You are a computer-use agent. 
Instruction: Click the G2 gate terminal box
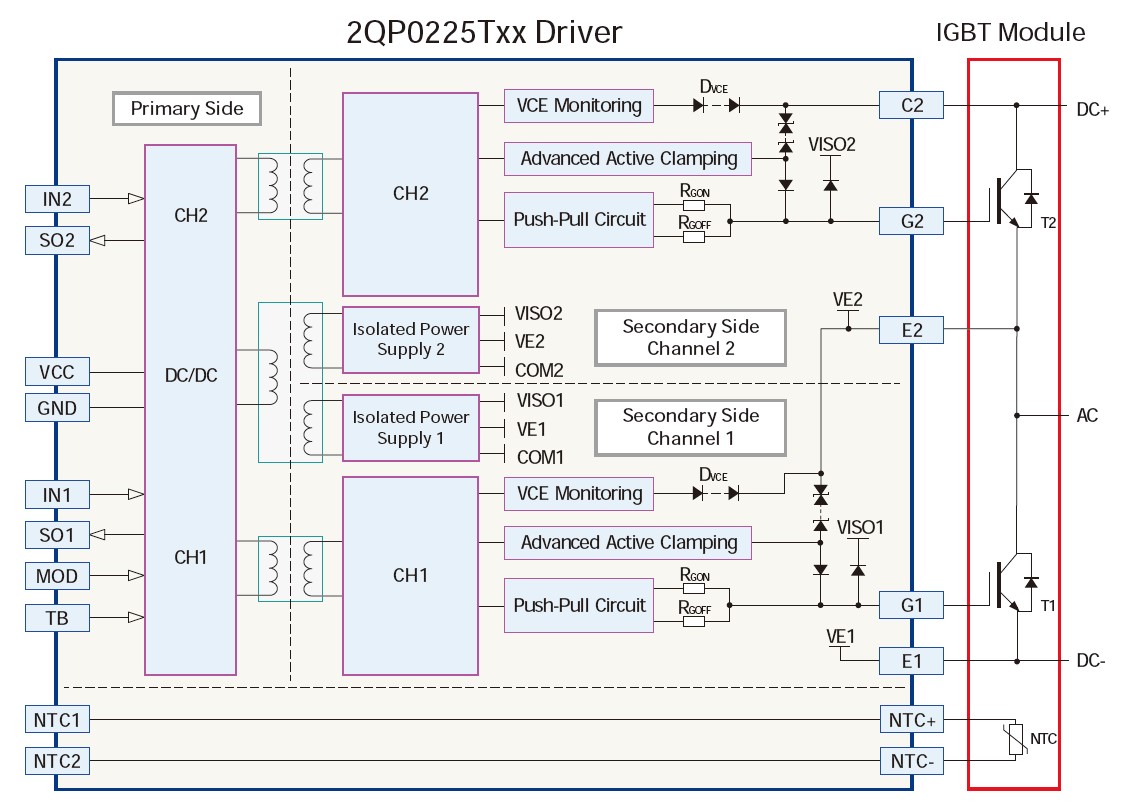(x=911, y=221)
